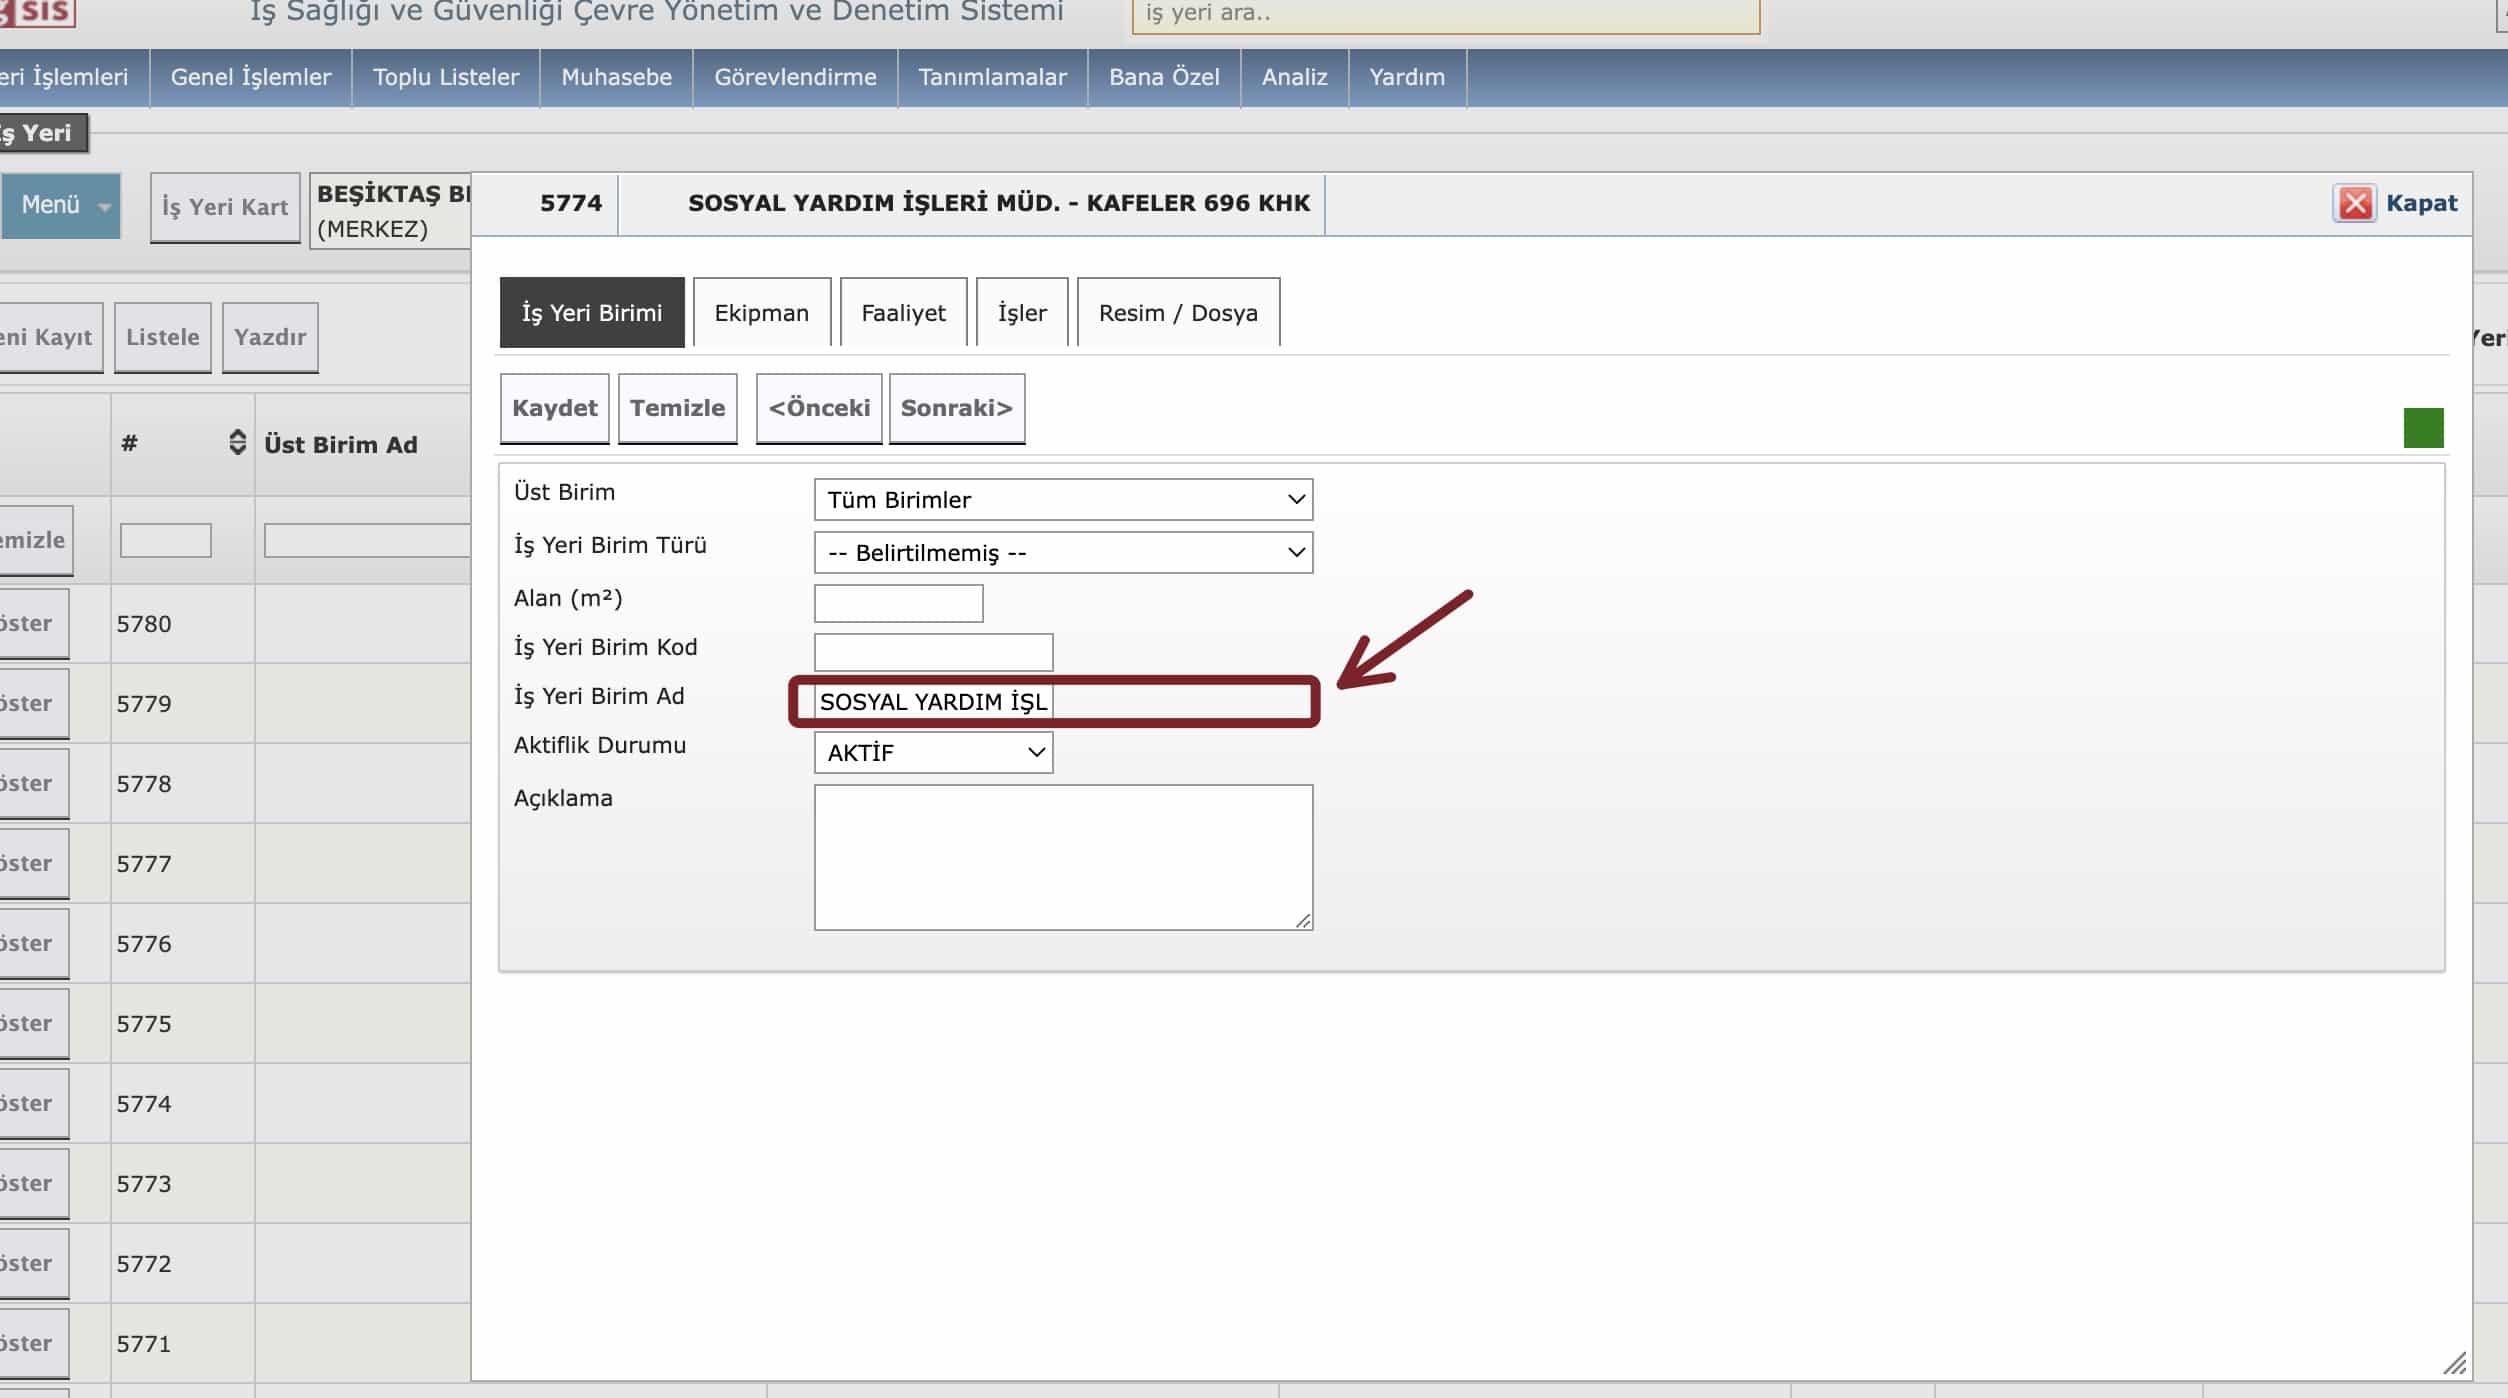Click the Açıklama text area
This screenshot has width=2508, height=1398.
point(1063,857)
